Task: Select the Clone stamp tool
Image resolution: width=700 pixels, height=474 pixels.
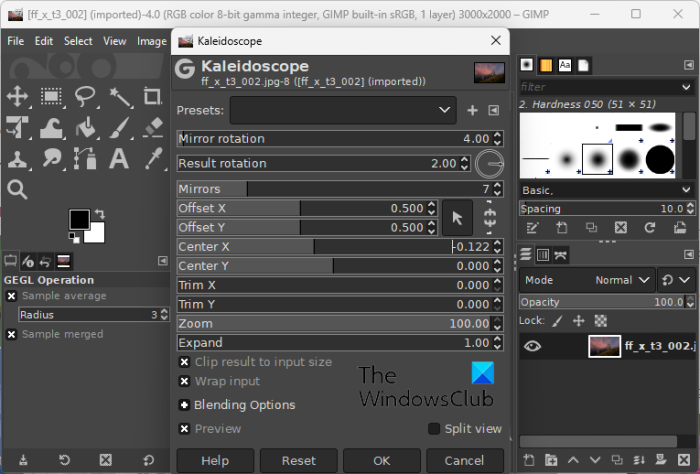Action: click(17, 158)
